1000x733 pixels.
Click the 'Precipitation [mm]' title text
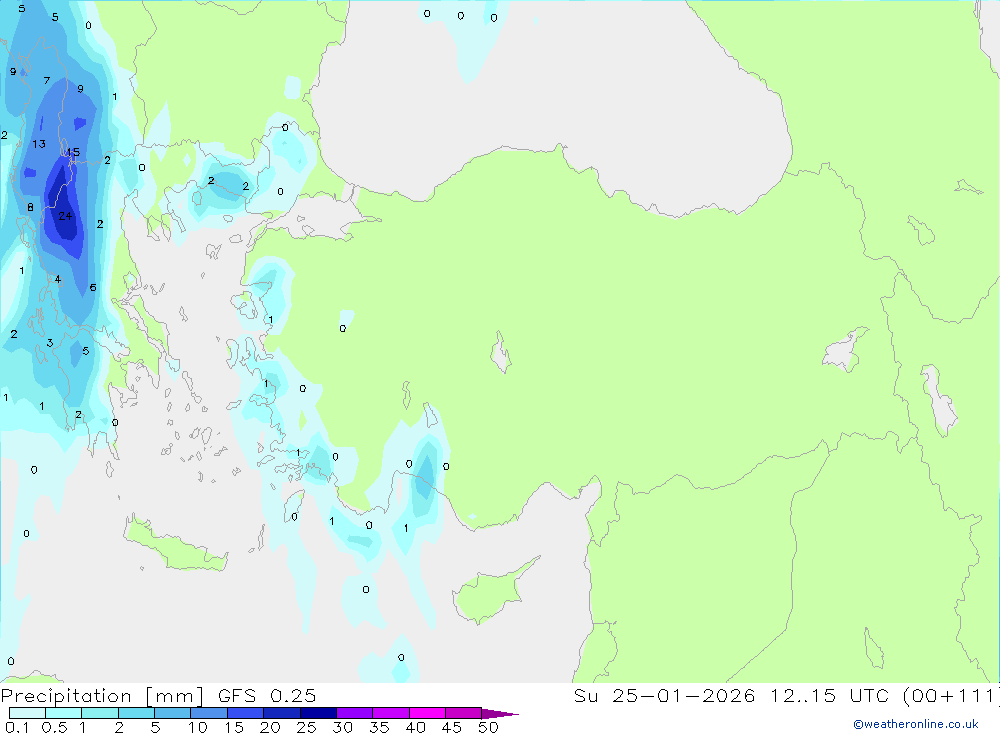[102, 696]
